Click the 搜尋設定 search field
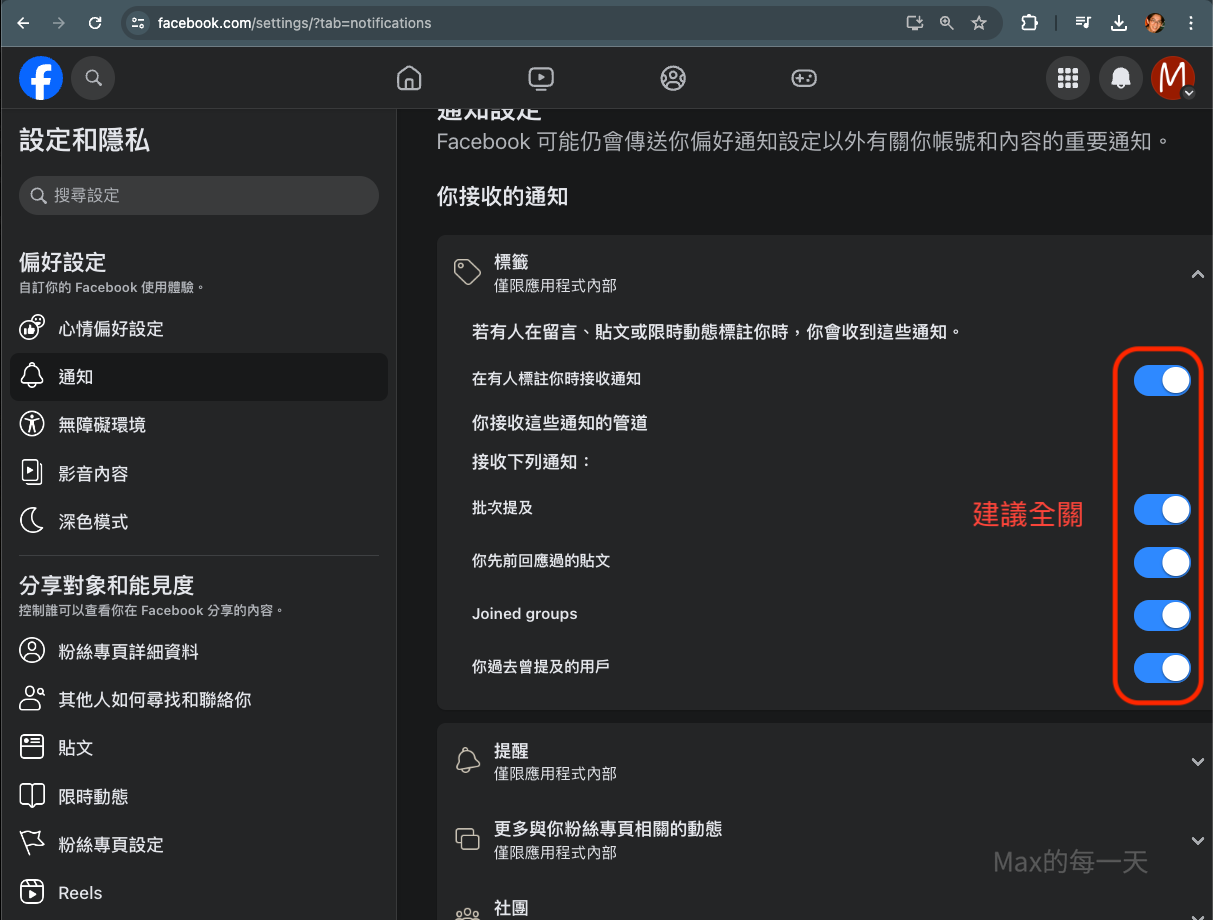This screenshot has width=1213, height=920. pos(200,196)
